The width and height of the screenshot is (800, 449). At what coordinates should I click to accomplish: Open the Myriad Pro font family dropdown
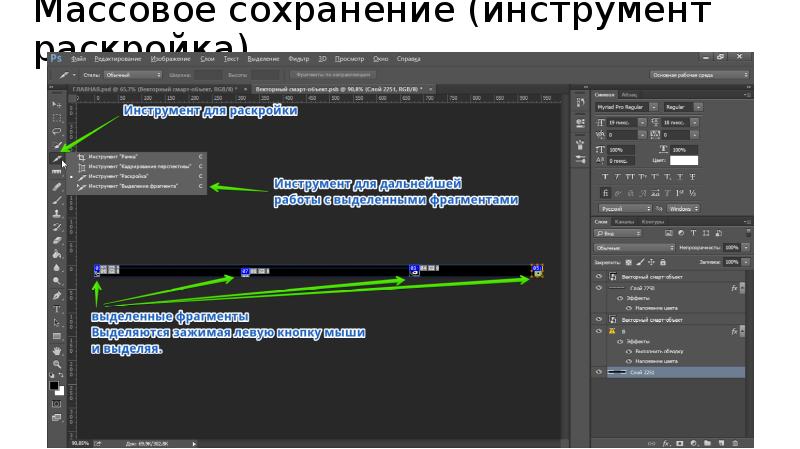[x=627, y=106]
